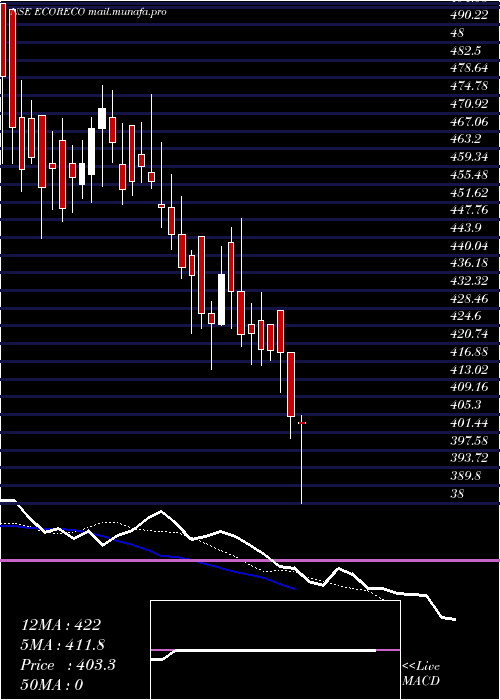Click the 409.16 price axis label
This screenshot has height=700, width=500.
pos(469,387)
